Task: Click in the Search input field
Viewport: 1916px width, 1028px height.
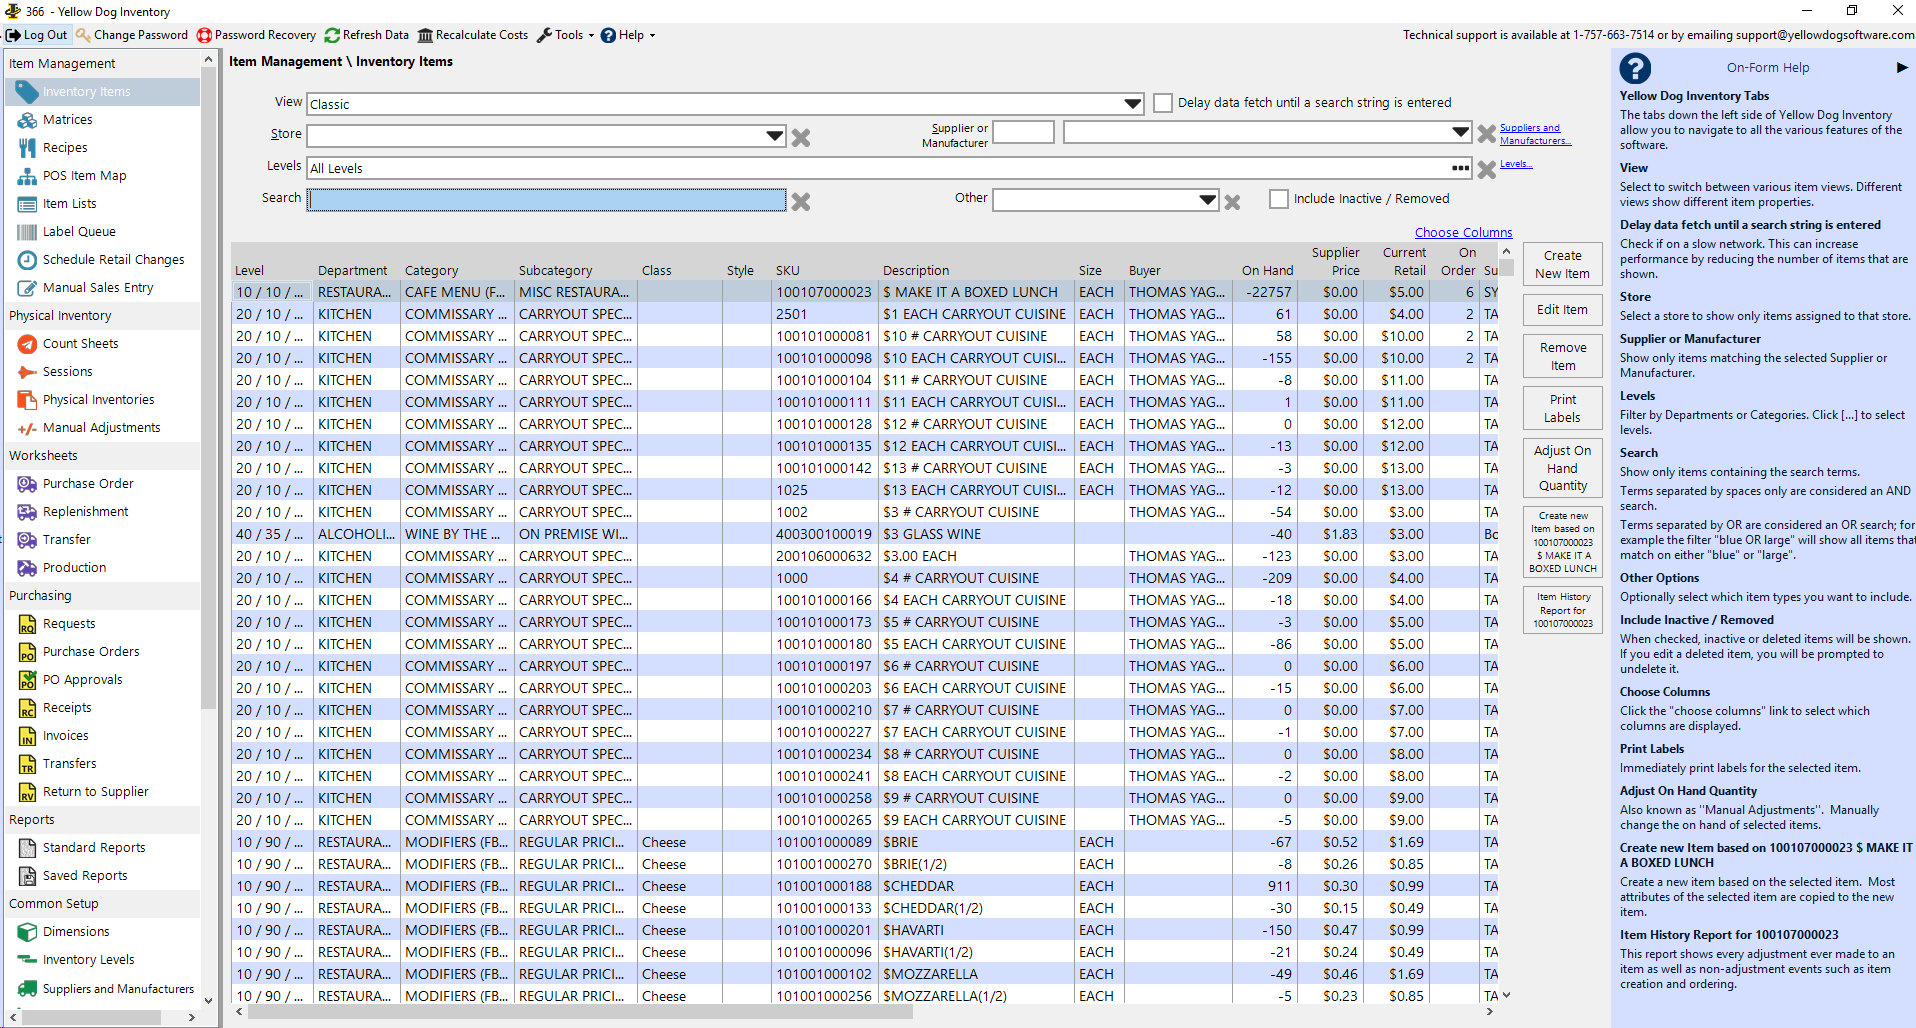Action: [x=547, y=200]
